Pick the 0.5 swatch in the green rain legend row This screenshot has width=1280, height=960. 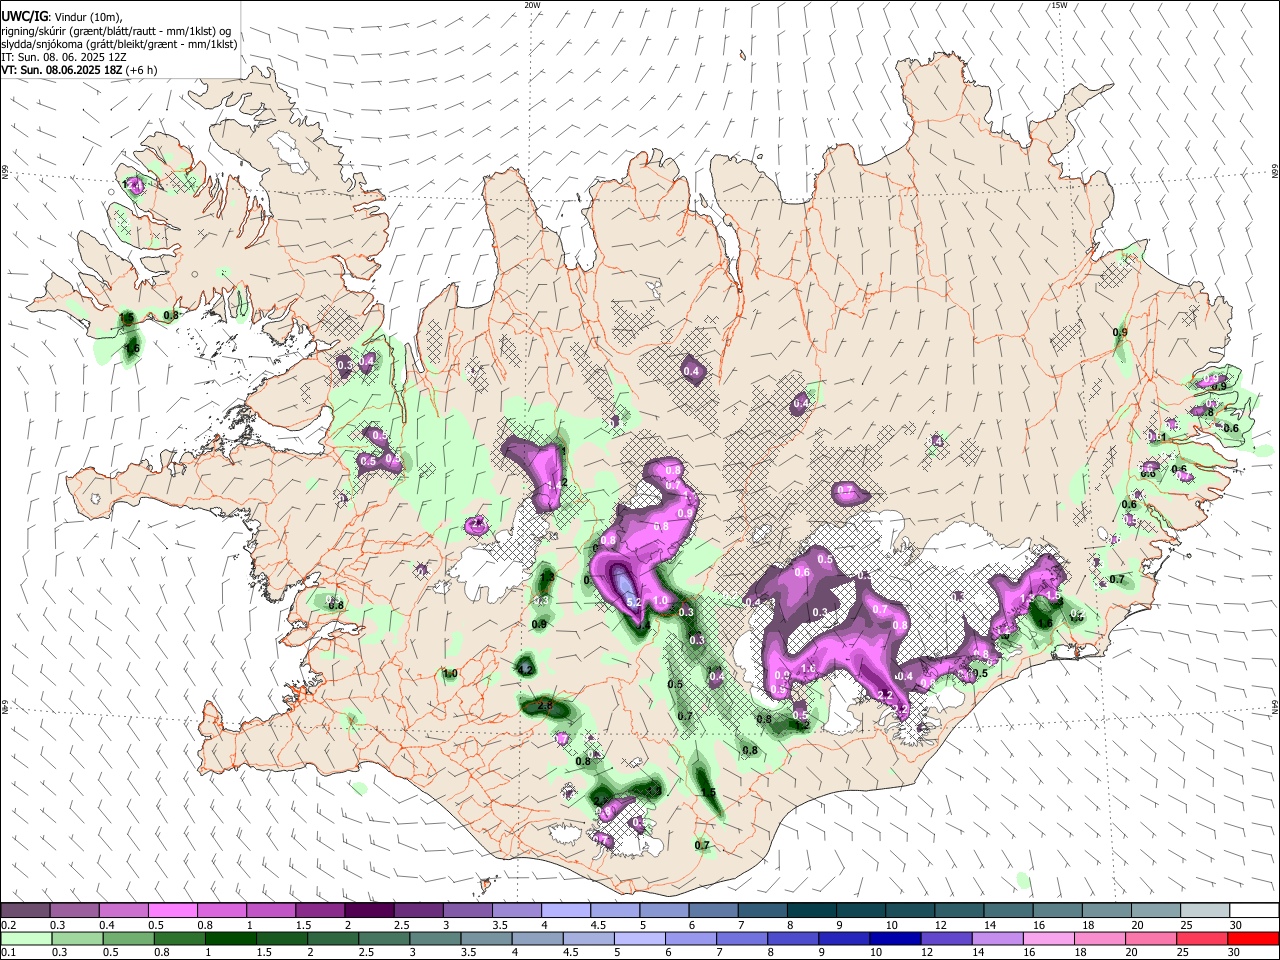pos(127,938)
